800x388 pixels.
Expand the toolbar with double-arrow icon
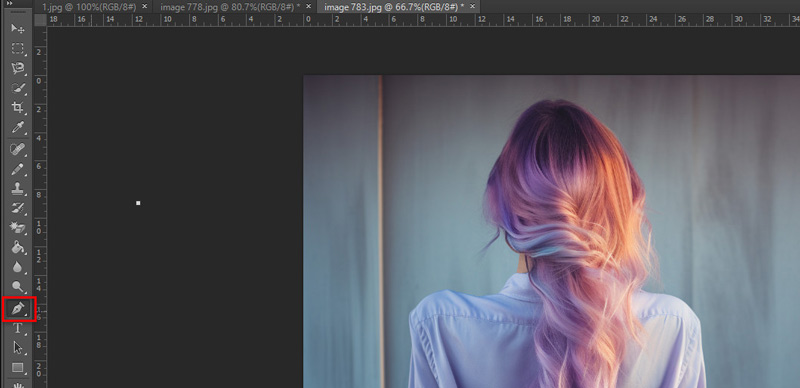pyautogui.click(x=9, y=3)
